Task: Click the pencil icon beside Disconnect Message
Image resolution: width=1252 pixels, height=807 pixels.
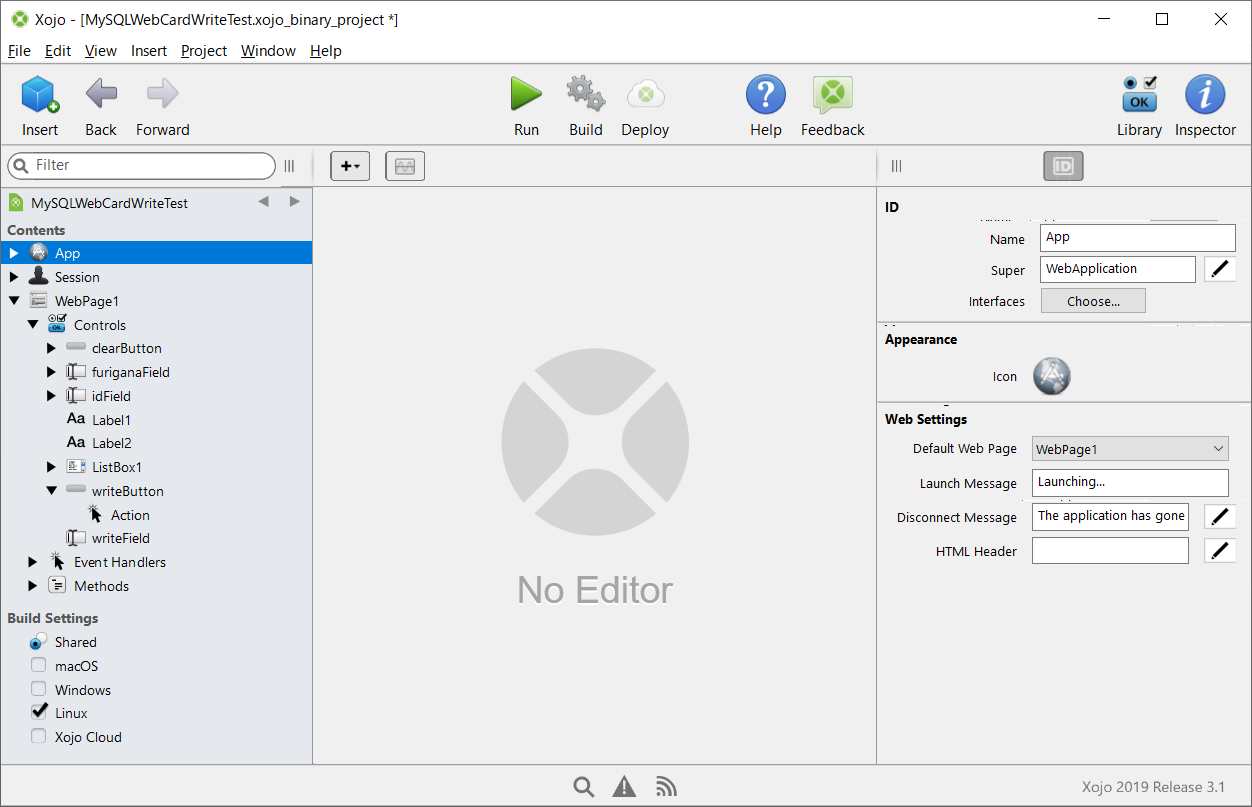Action: tap(1220, 516)
